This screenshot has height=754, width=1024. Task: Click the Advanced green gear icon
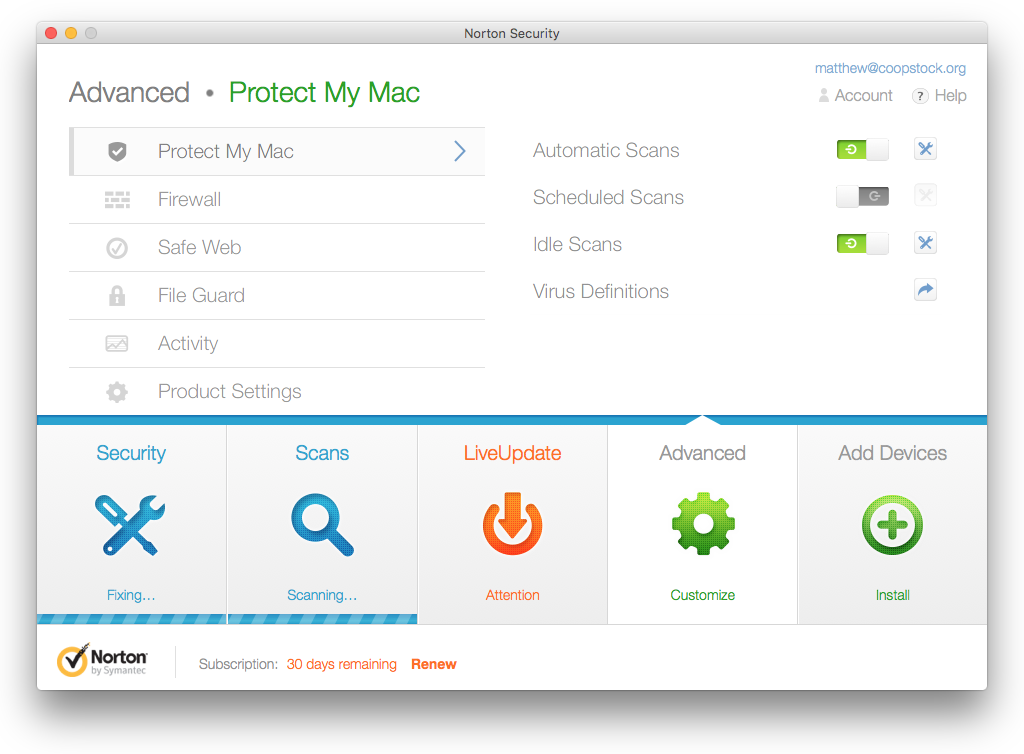click(703, 524)
